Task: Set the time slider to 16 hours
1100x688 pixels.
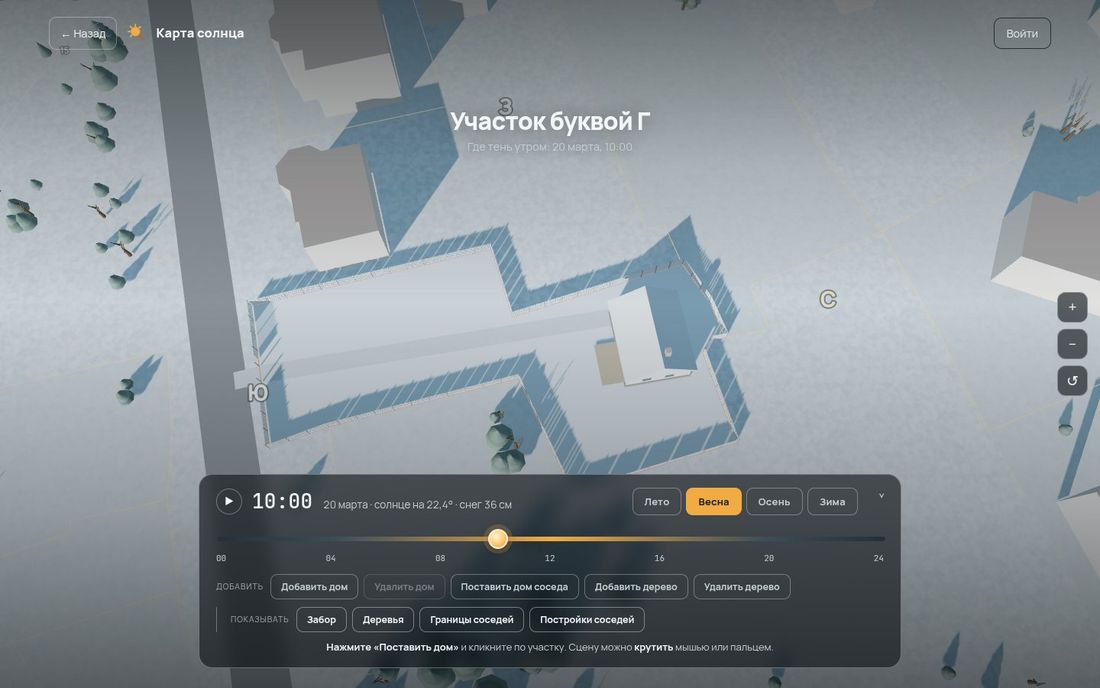Action: [659, 539]
